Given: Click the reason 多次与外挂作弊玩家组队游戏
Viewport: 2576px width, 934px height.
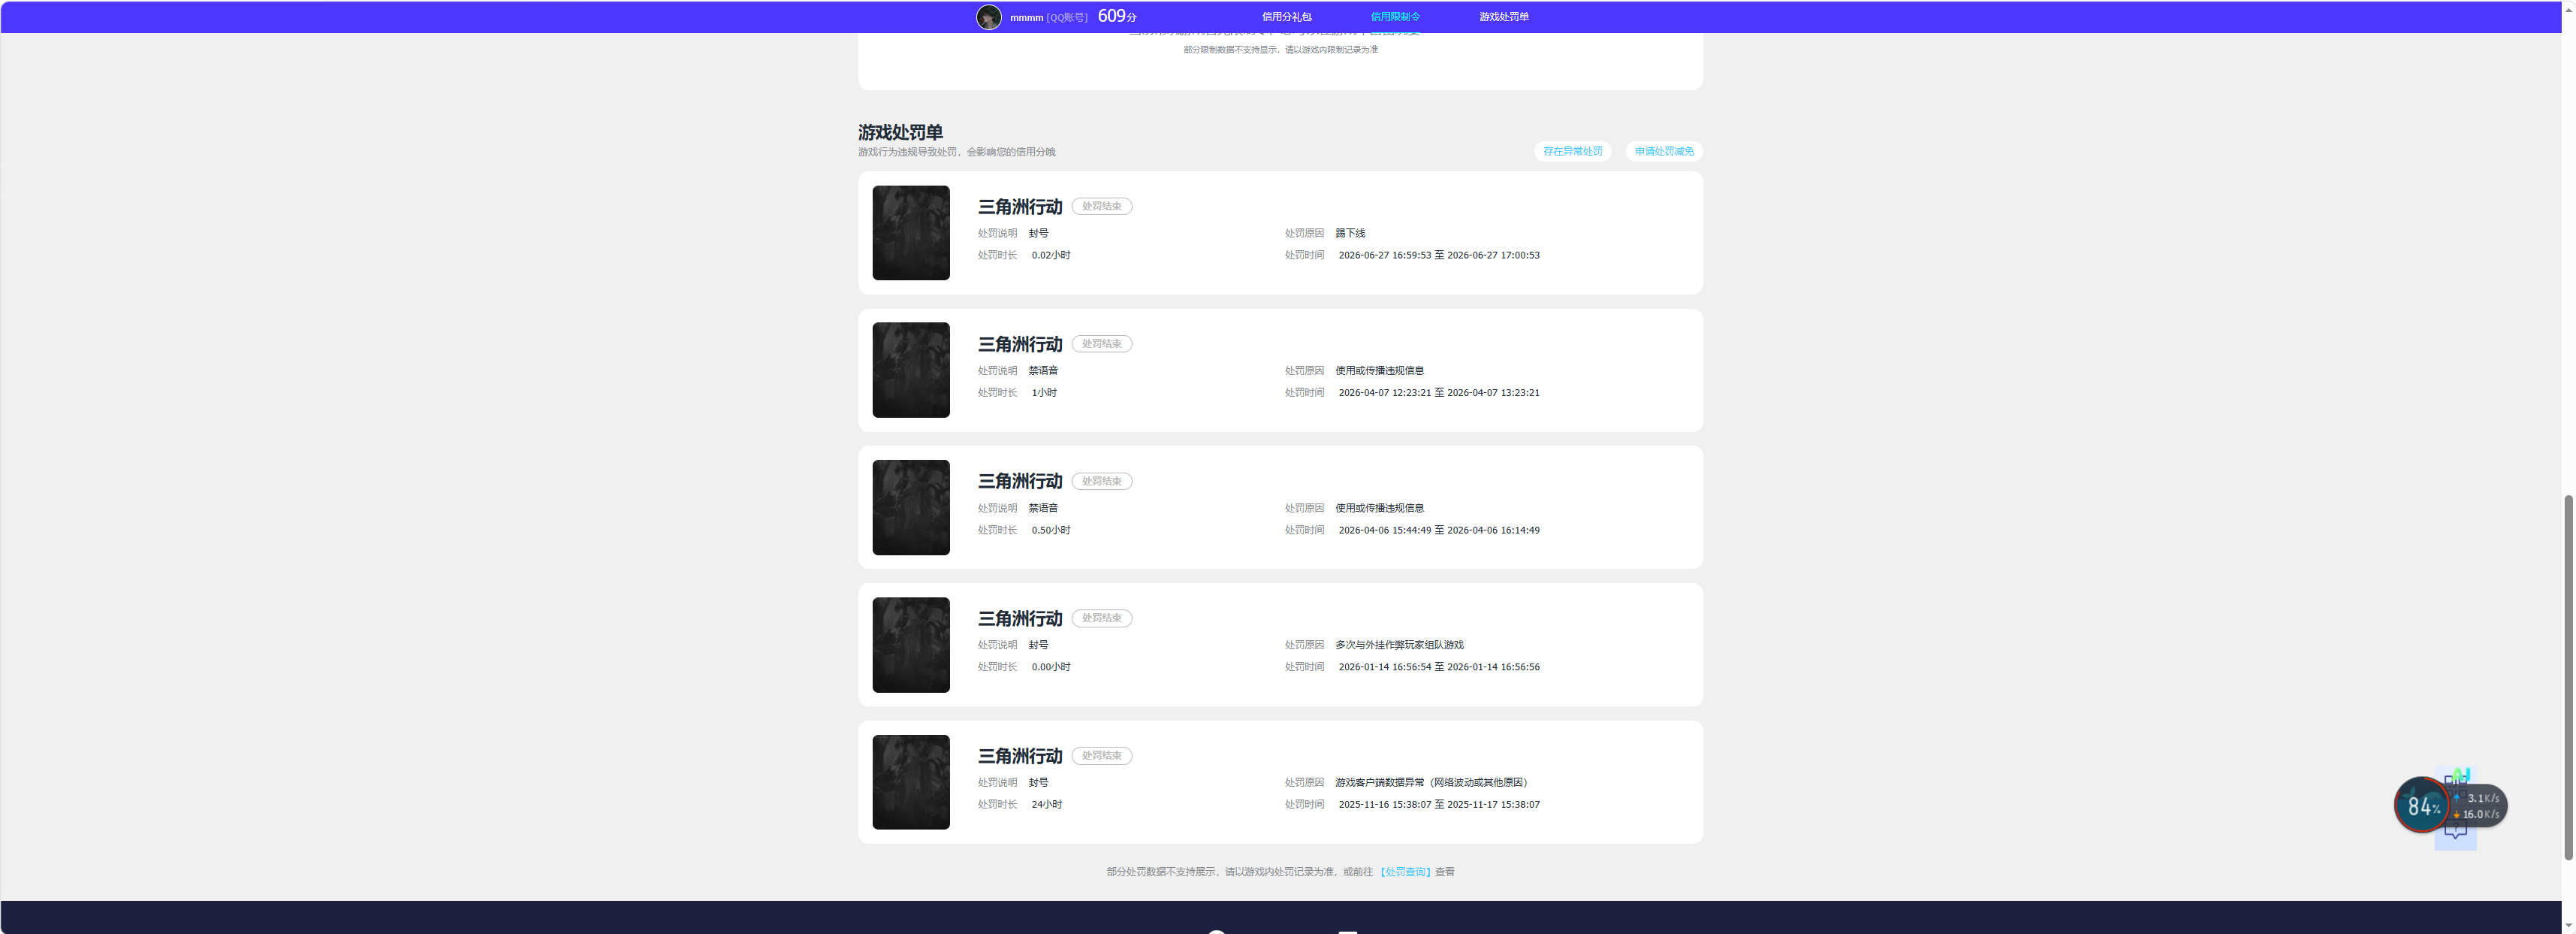Looking at the screenshot, I should 1399,645.
